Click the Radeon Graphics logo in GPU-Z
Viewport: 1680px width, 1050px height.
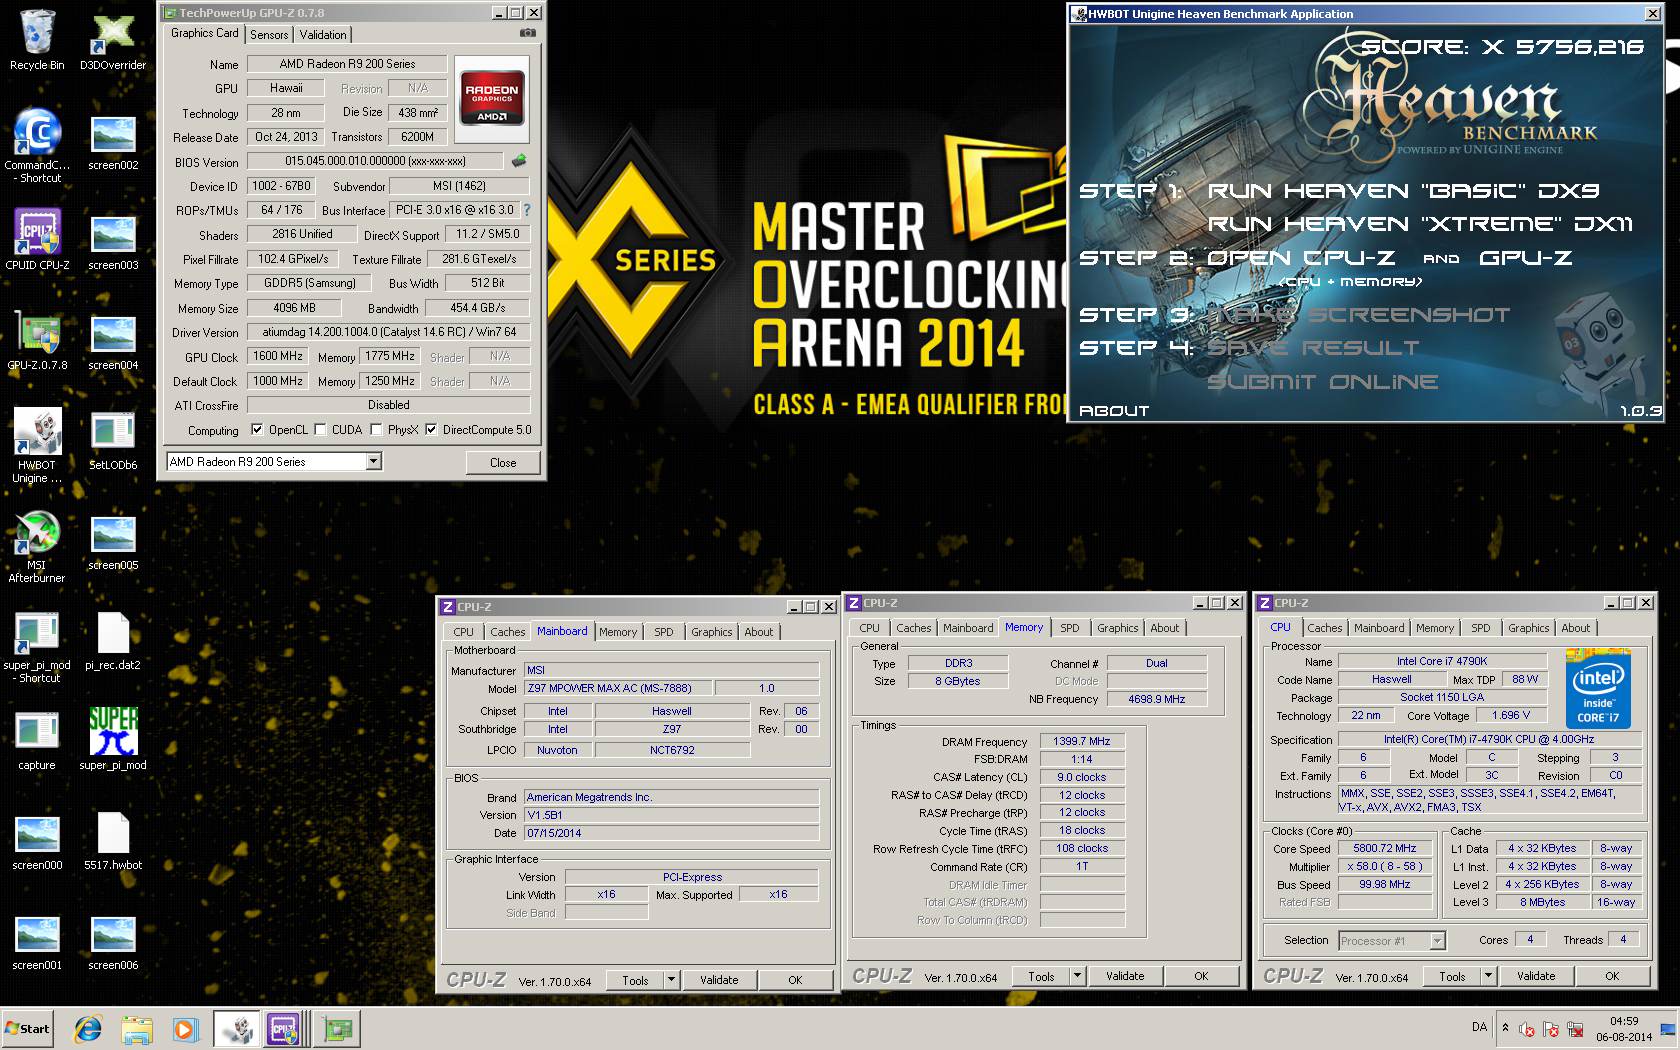click(492, 98)
